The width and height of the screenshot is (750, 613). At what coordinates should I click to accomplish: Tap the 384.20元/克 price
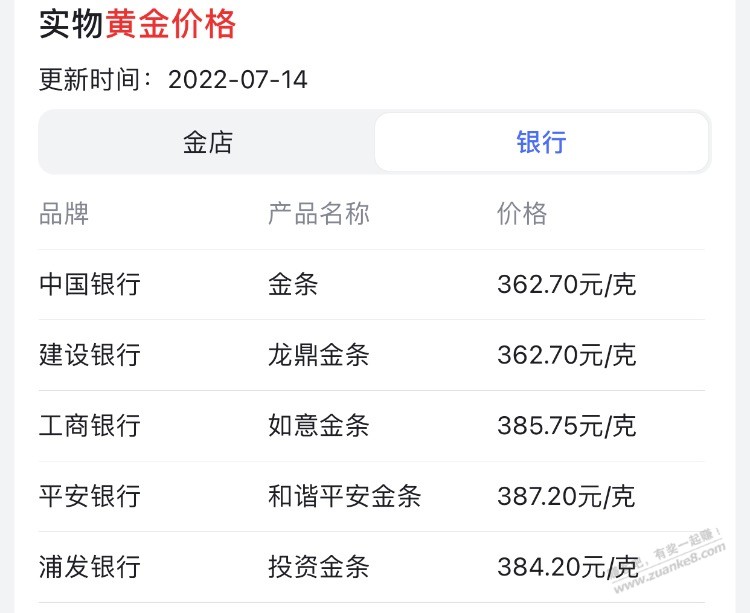[x=568, y=567]
